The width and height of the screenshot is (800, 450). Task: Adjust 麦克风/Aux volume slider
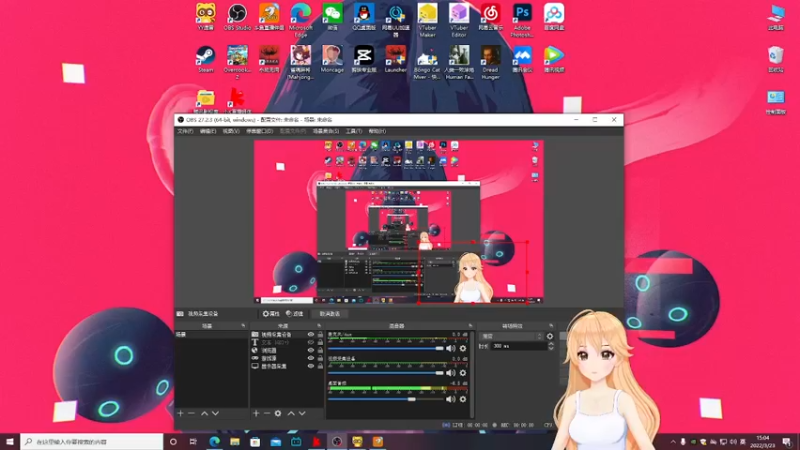pyautogui.click(x=386, y=348)
